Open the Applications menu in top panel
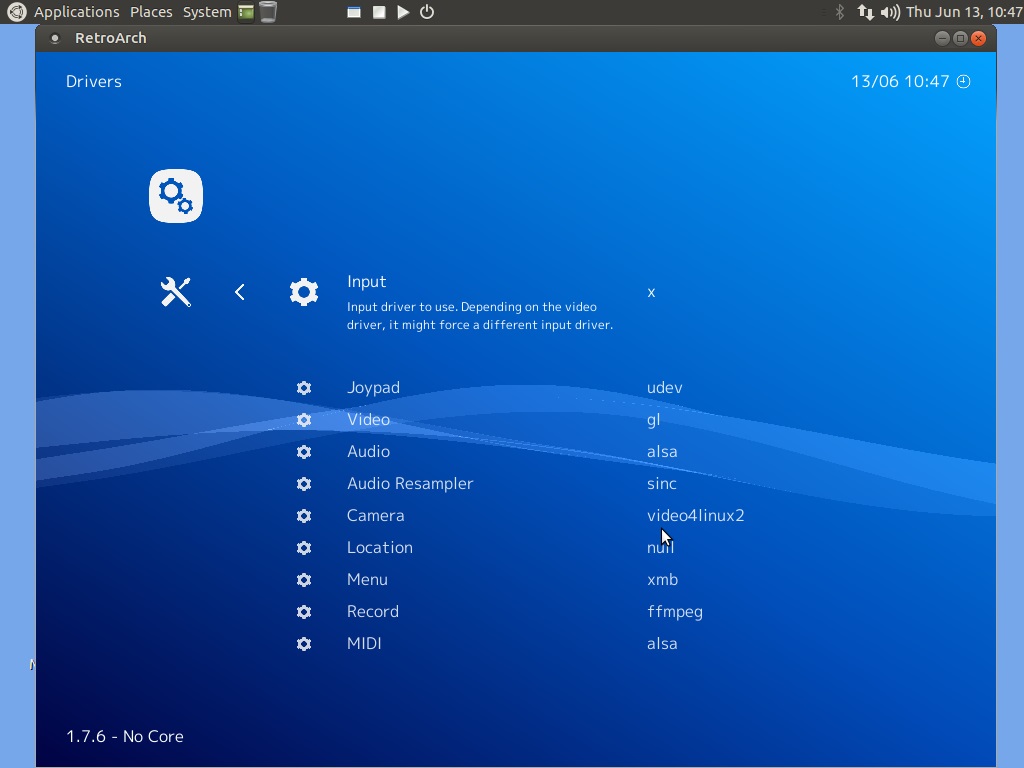 click(76, 12)
